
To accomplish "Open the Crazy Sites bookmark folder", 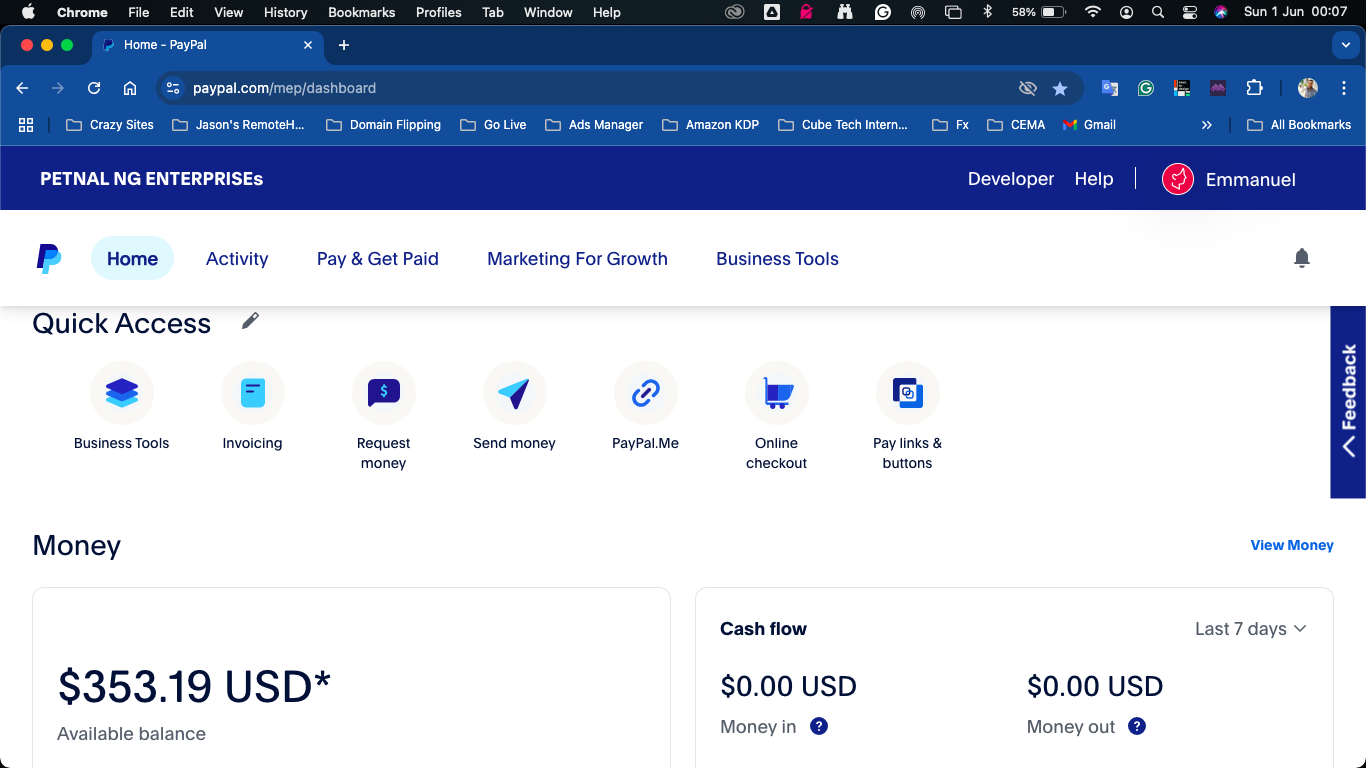I will pyautogui.click(x=110, y=125).
